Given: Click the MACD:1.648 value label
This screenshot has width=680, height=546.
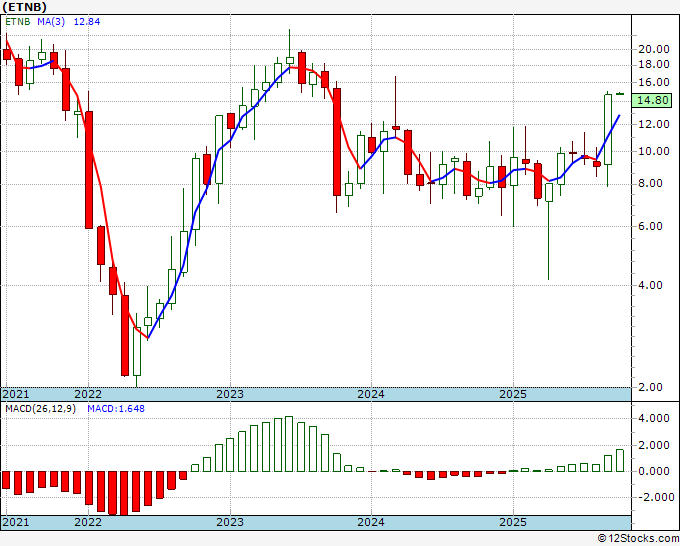Looking at the screenshot, I should pyautogui.click(x=116, y=409).
